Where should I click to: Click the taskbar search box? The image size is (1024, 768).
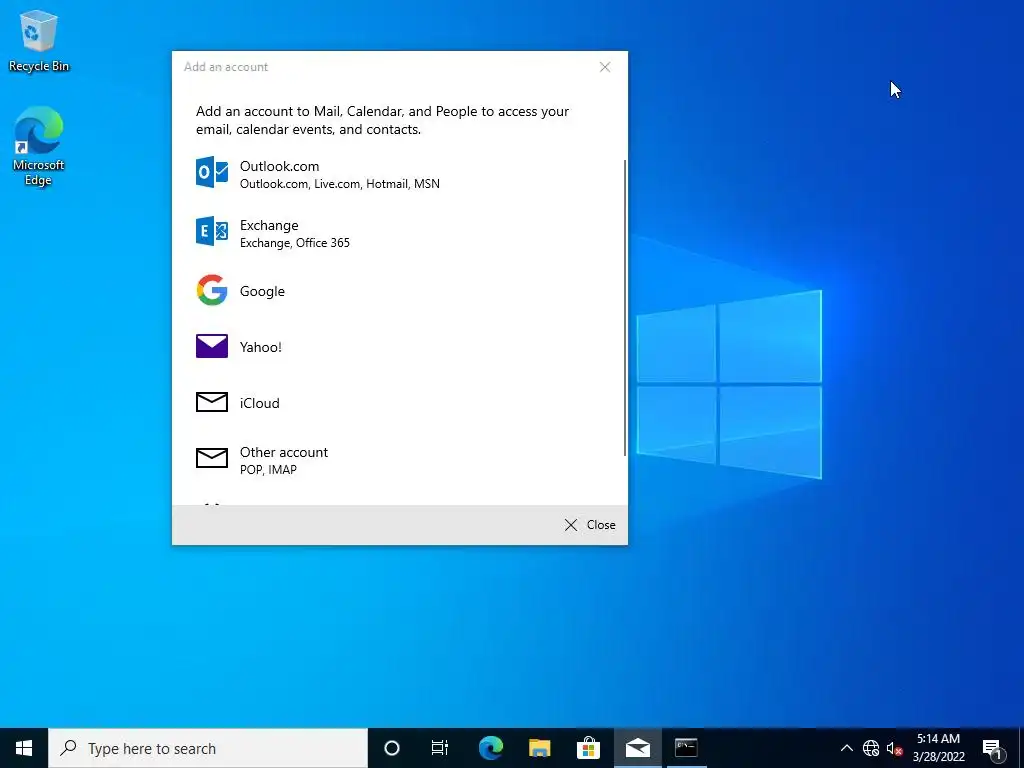(x=208, y=748)
